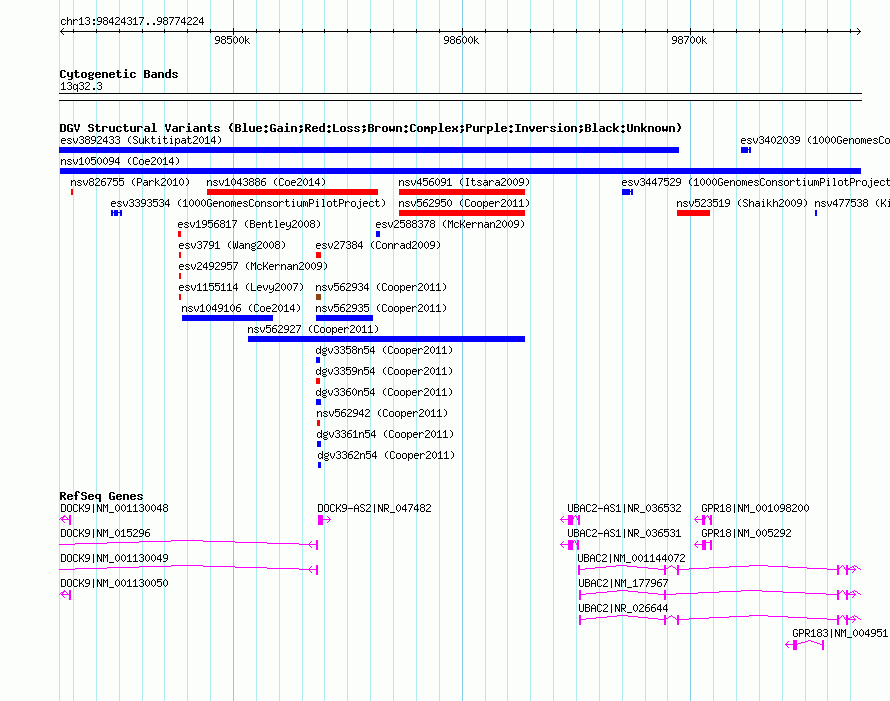Click esv2588378 (McKernan2009) label
Viewport: 890px width, 701px height.
[450, 224]
